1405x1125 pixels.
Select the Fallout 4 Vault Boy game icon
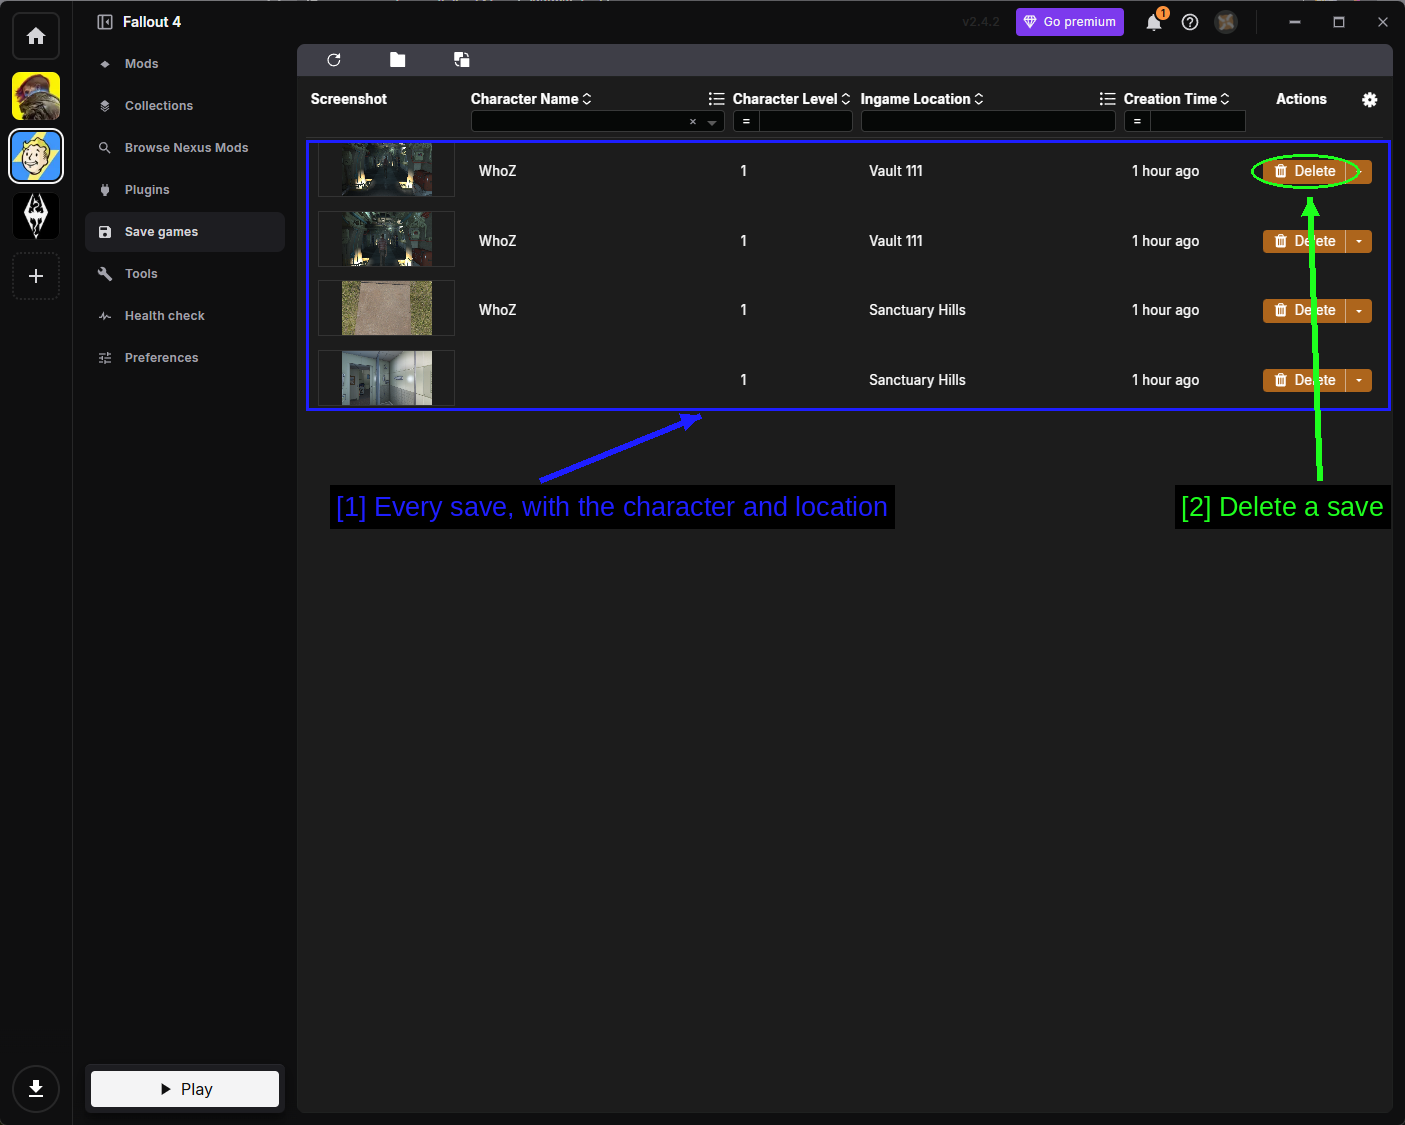click(x=36, y=156)
